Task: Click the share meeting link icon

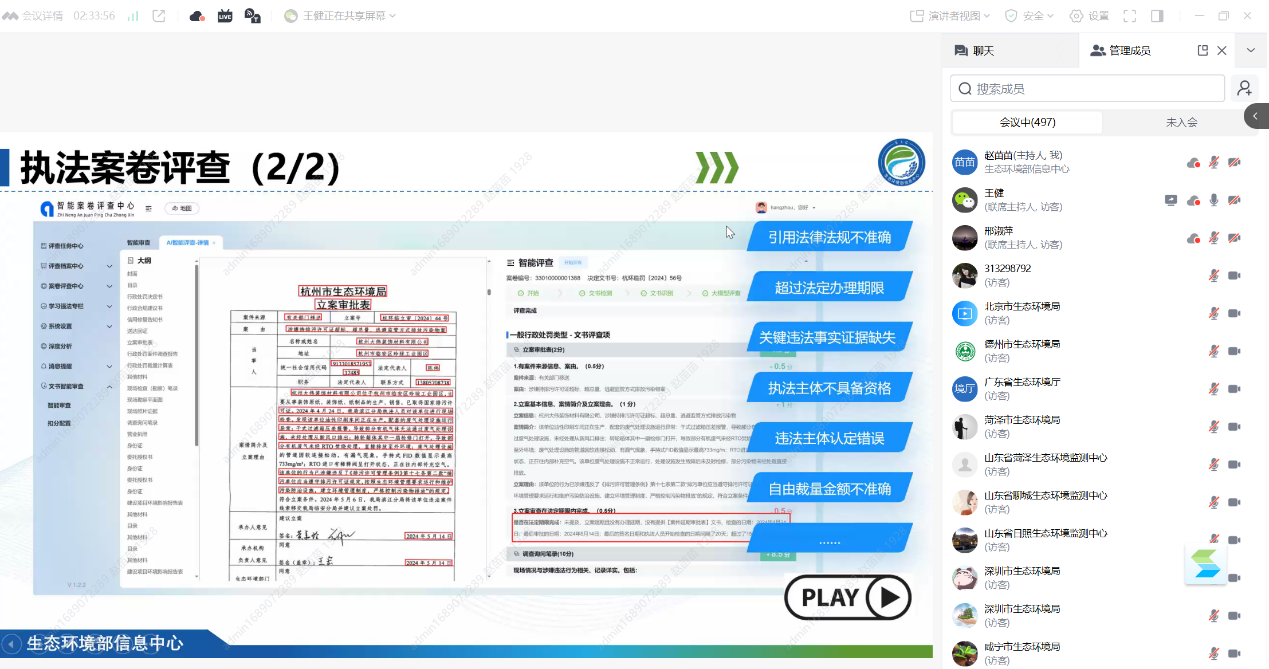Action: [x=159, y=16]
